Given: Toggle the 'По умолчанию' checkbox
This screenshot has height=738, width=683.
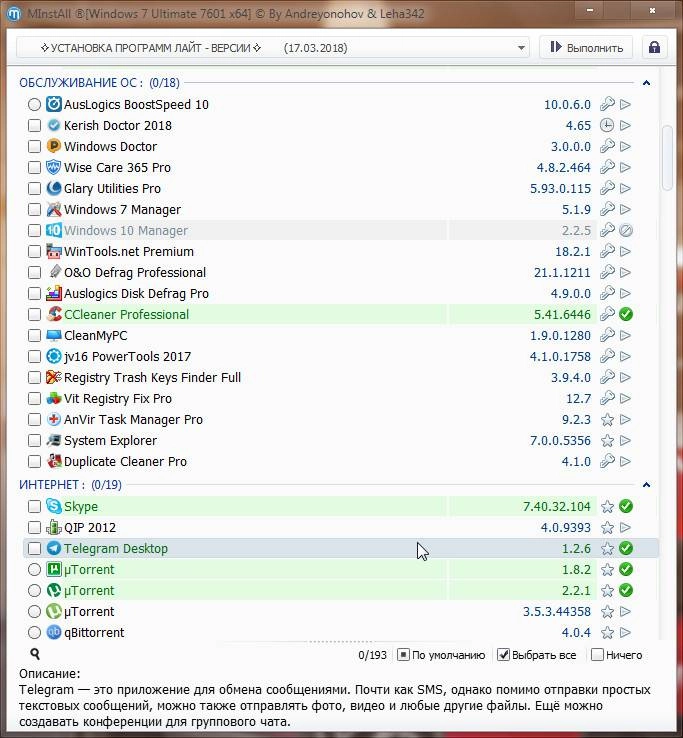Looking at the screenshot, I should point(403,655).
